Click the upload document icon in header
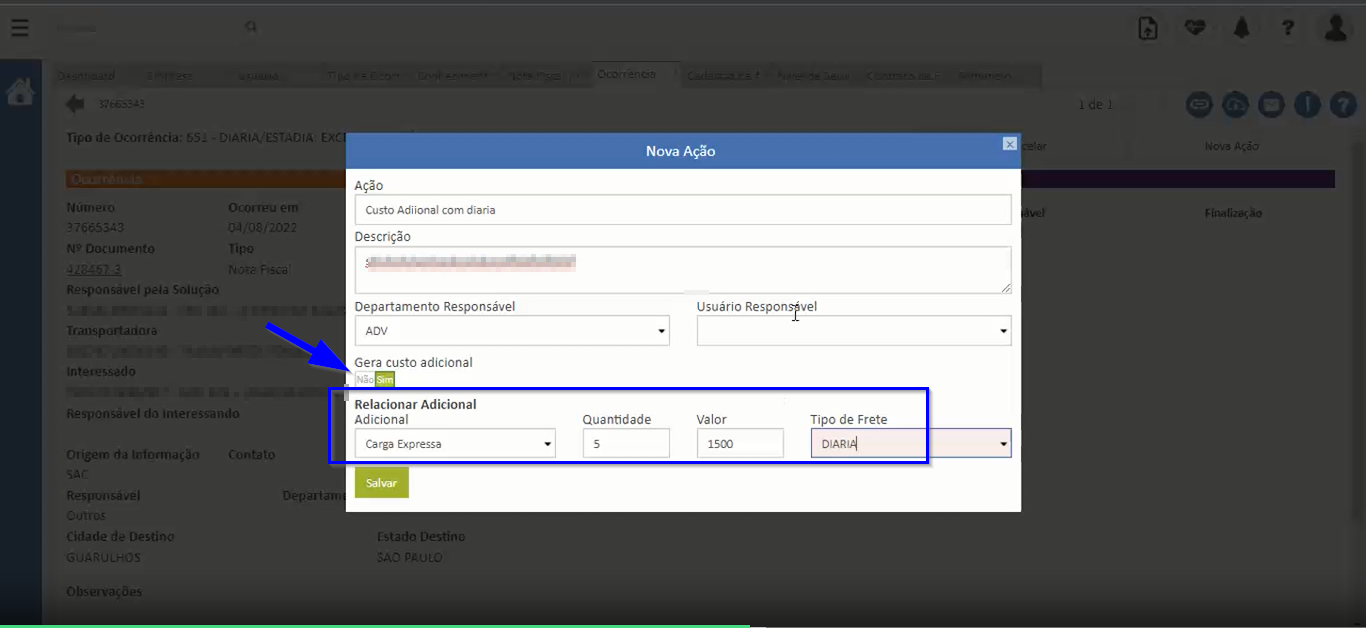Screen dimensions: 1366x628 (1148, 28)
